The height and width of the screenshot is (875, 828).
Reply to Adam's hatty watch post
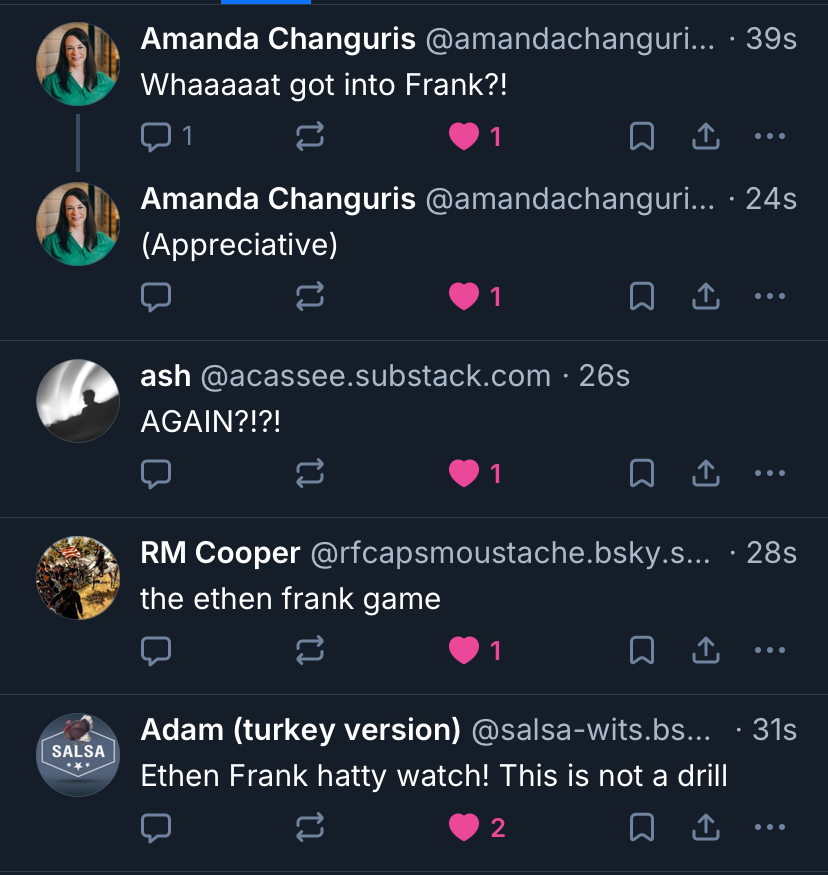click(x=157, y=827)
